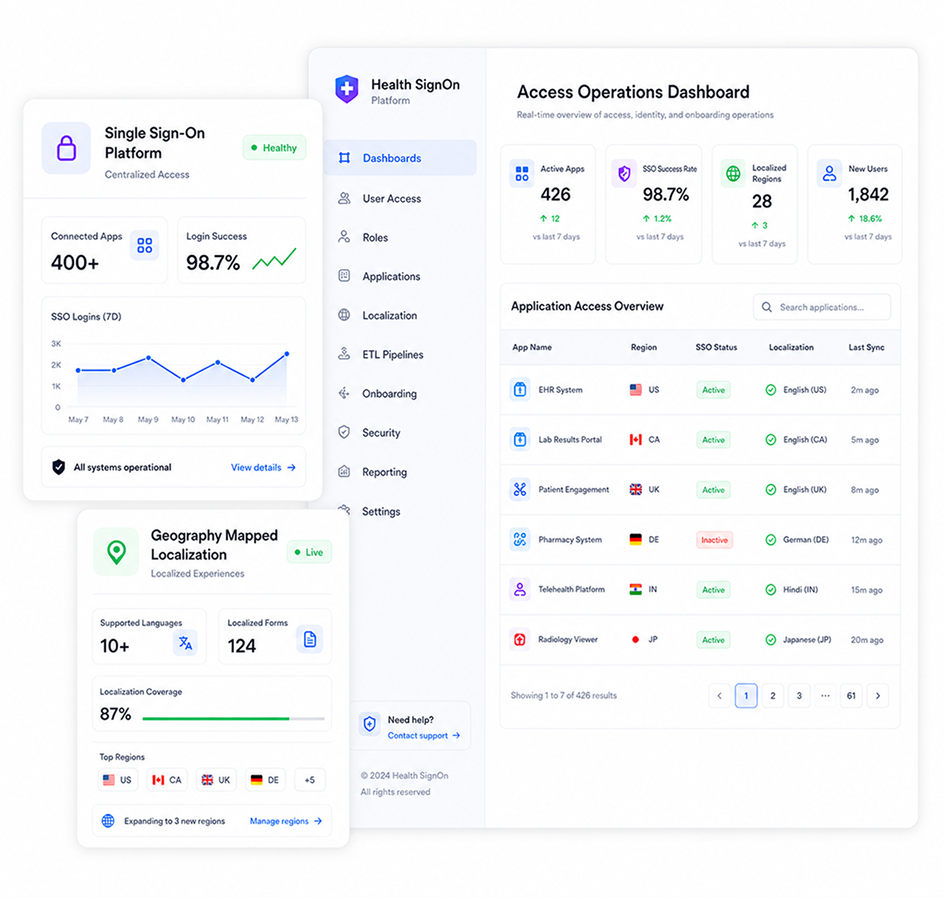Click the Health SignOn shield logo
This screenshot has width=946, height=899.
[347, 89]
